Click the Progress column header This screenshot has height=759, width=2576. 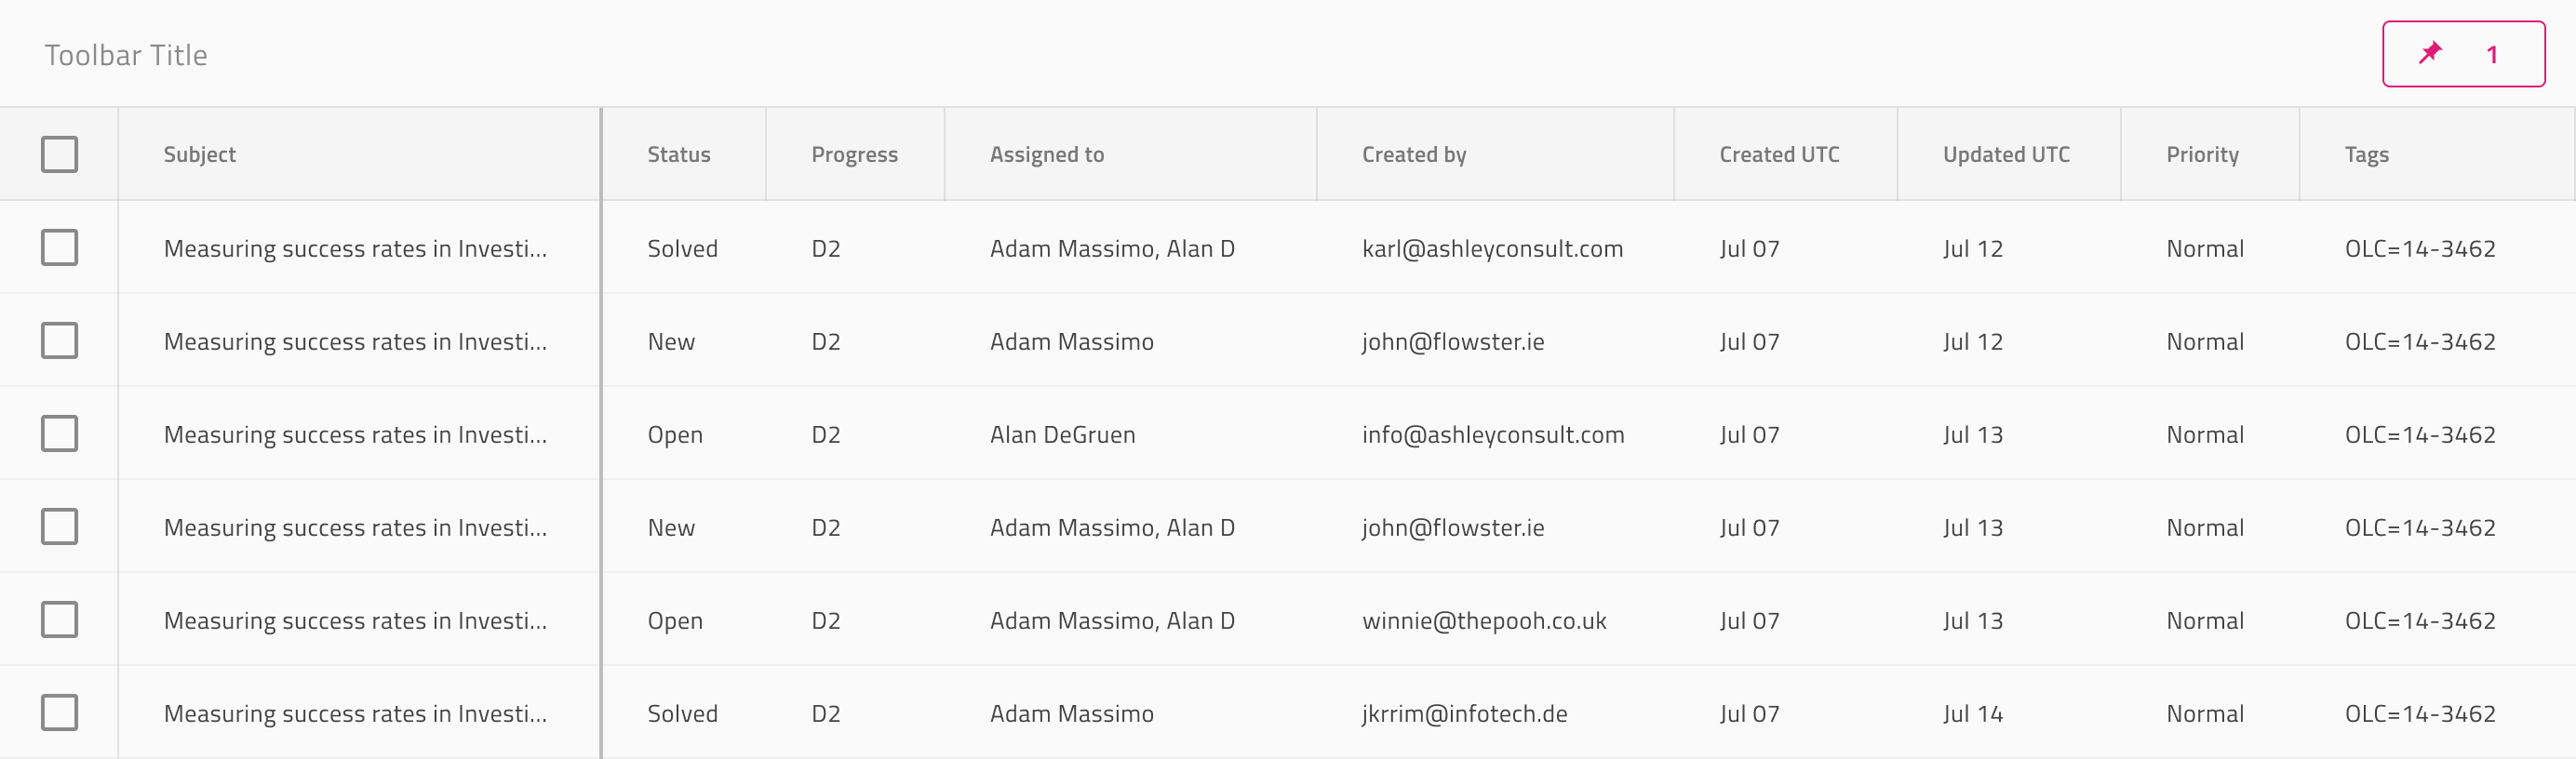pos(854,154)
